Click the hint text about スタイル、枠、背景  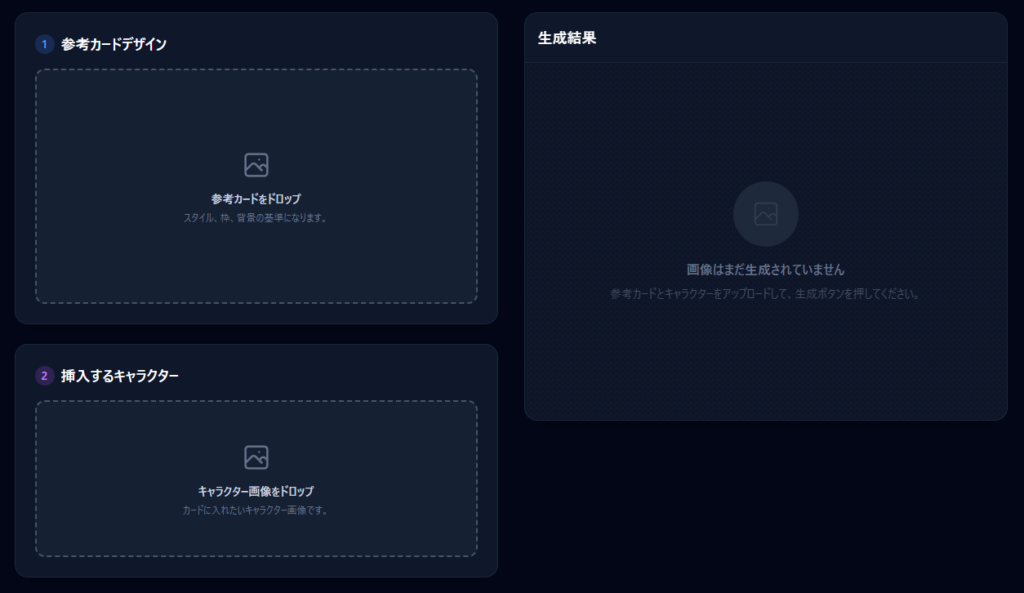point(256,217)
